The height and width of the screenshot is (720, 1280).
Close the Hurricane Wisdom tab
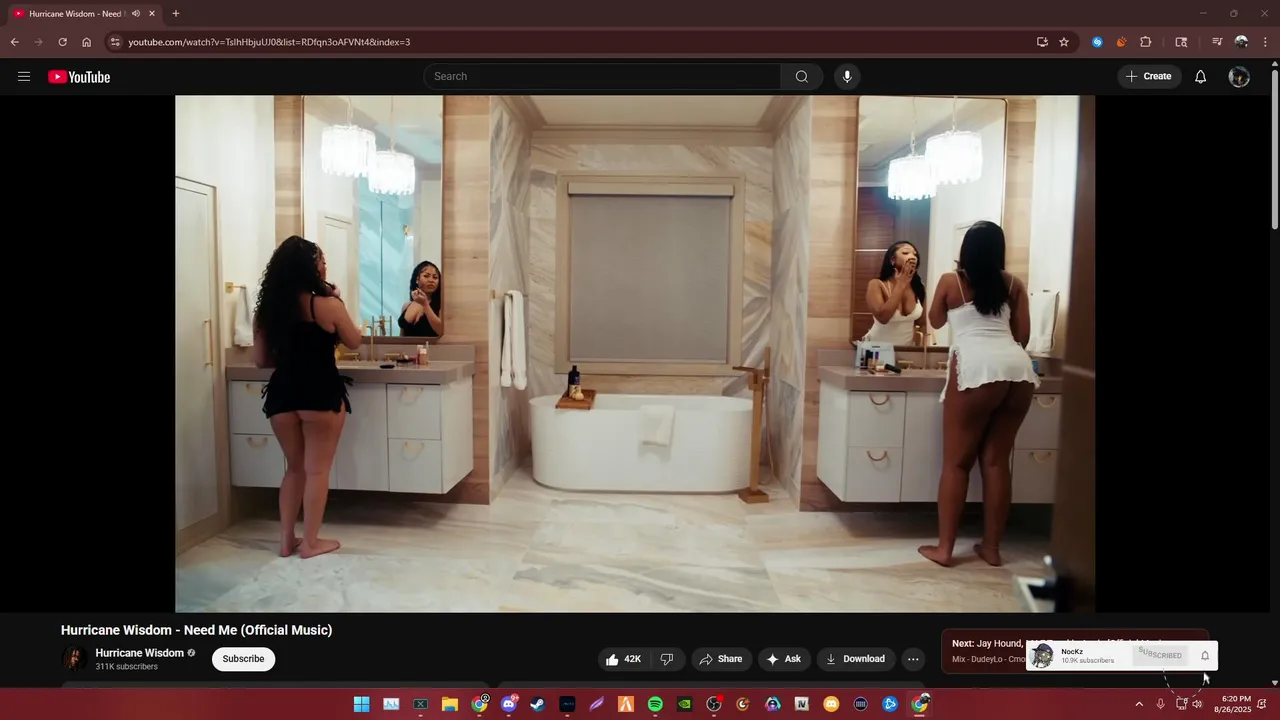(152, 14)
